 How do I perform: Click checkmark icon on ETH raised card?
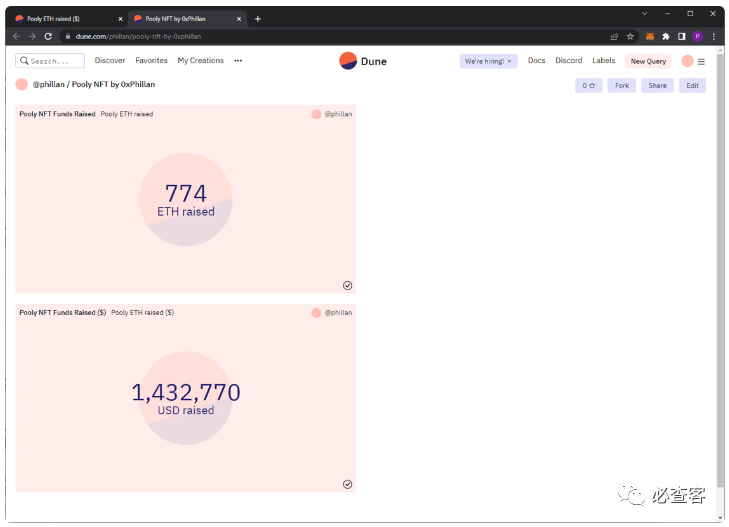click(347, 285)
